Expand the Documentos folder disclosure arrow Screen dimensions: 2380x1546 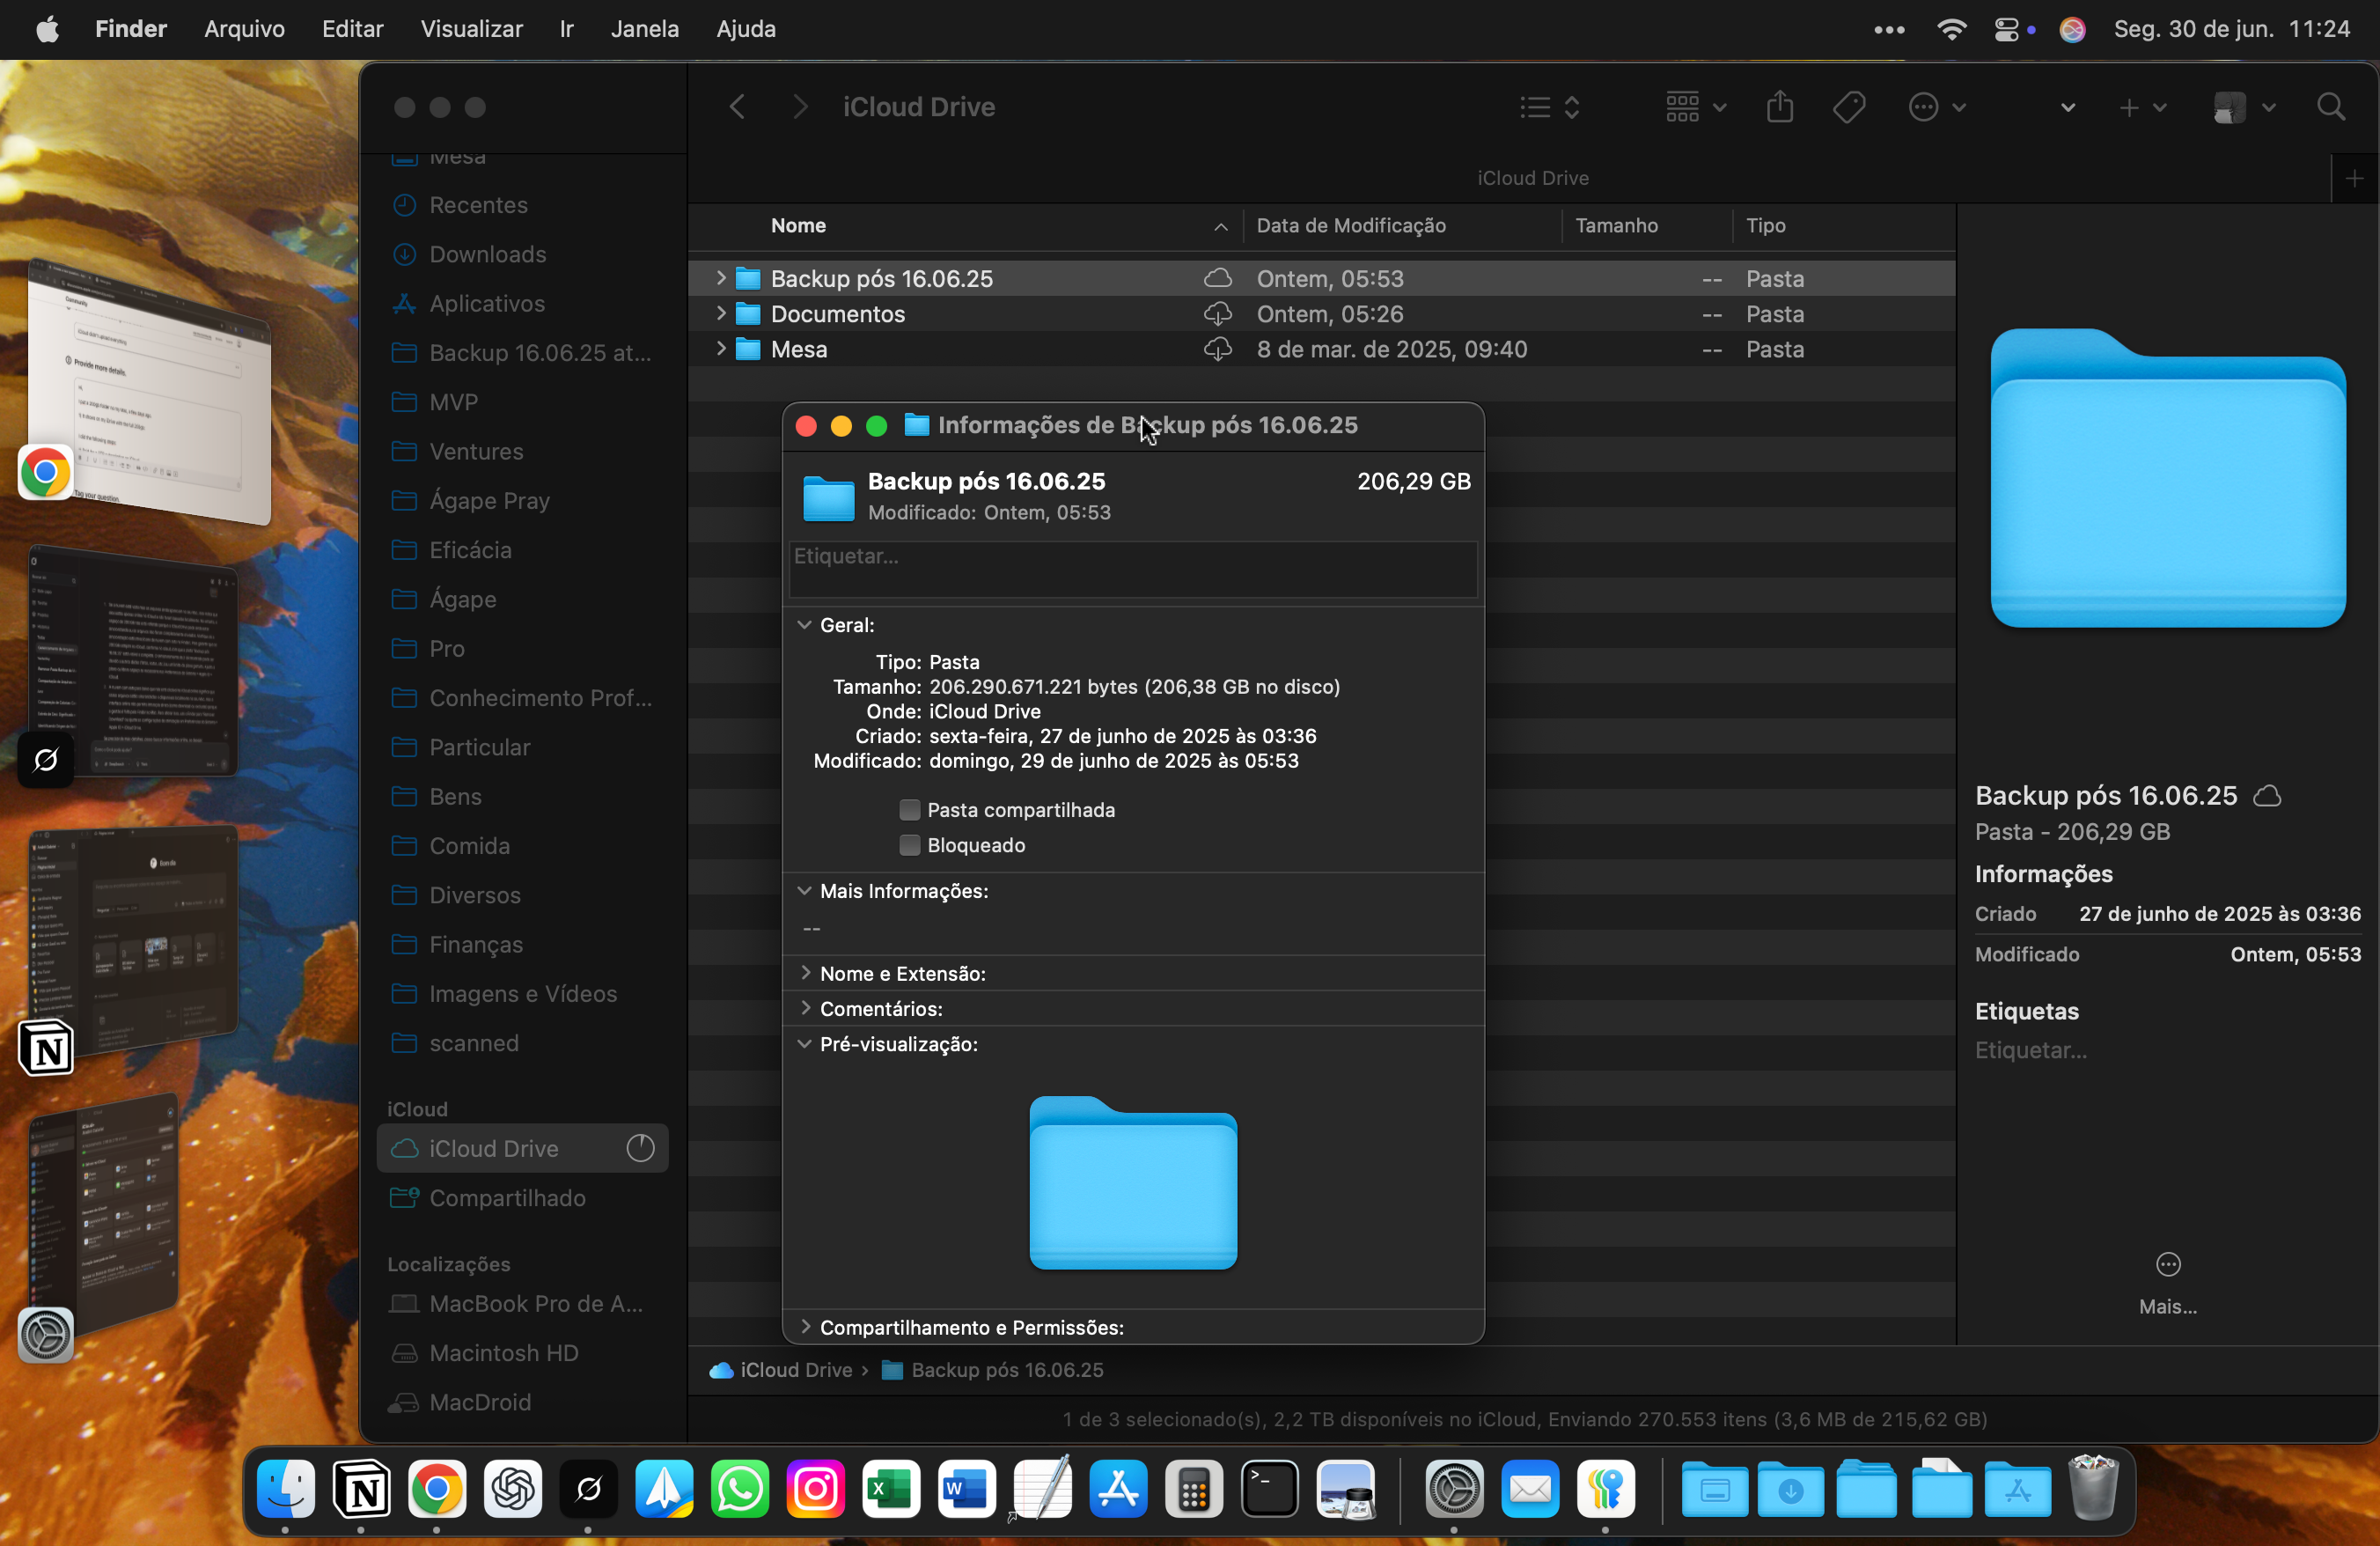(x=720, y=314)
